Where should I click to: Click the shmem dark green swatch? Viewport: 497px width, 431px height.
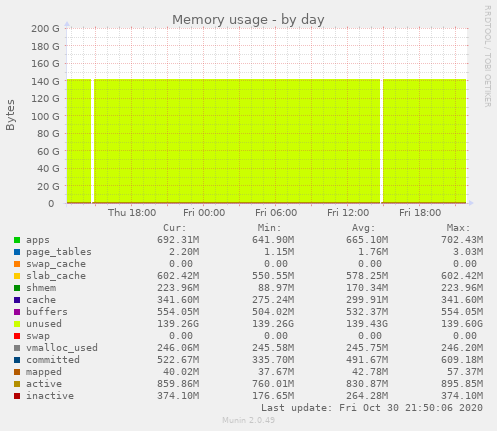(x=17, y=288)
